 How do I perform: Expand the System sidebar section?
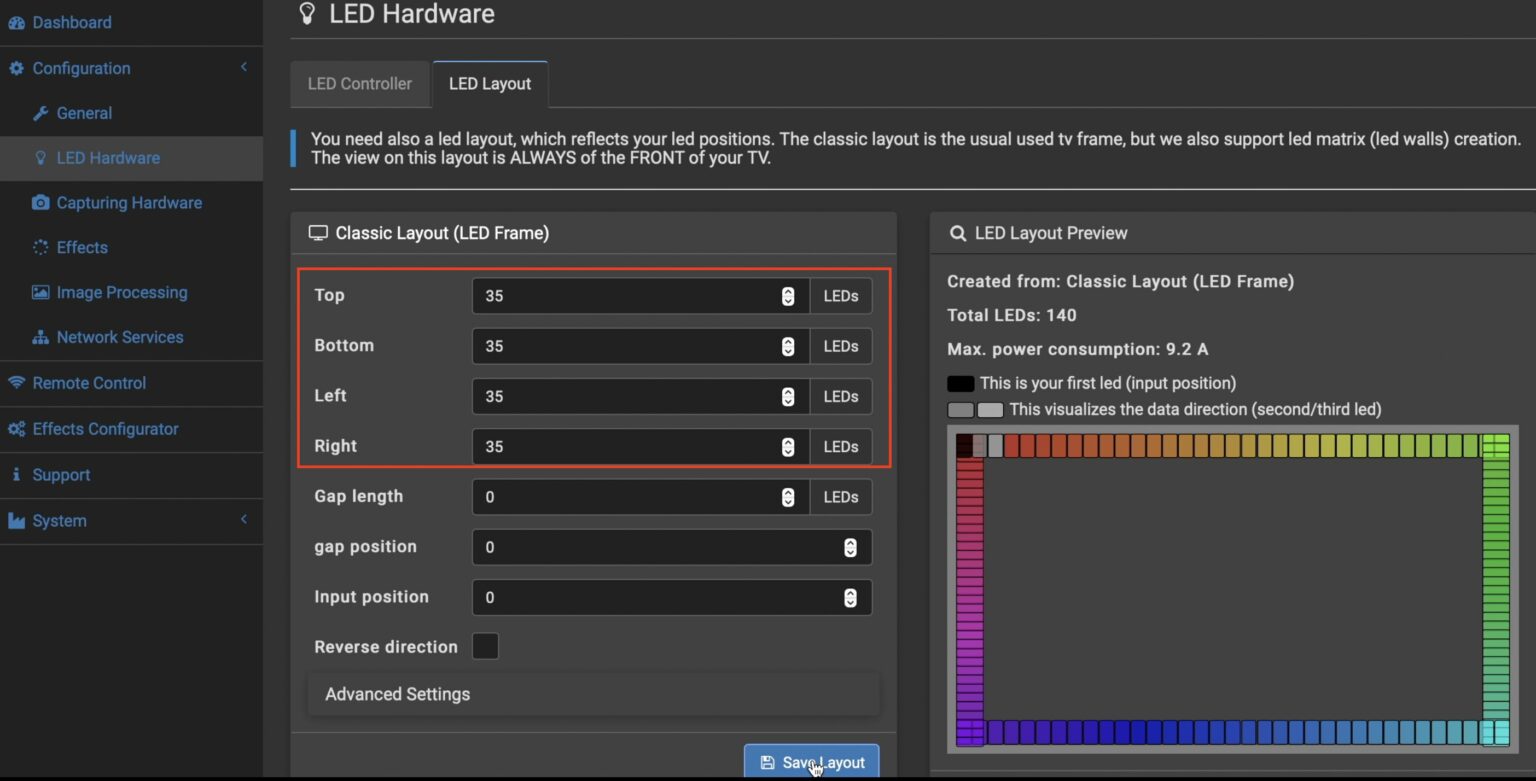click(243, 520)
